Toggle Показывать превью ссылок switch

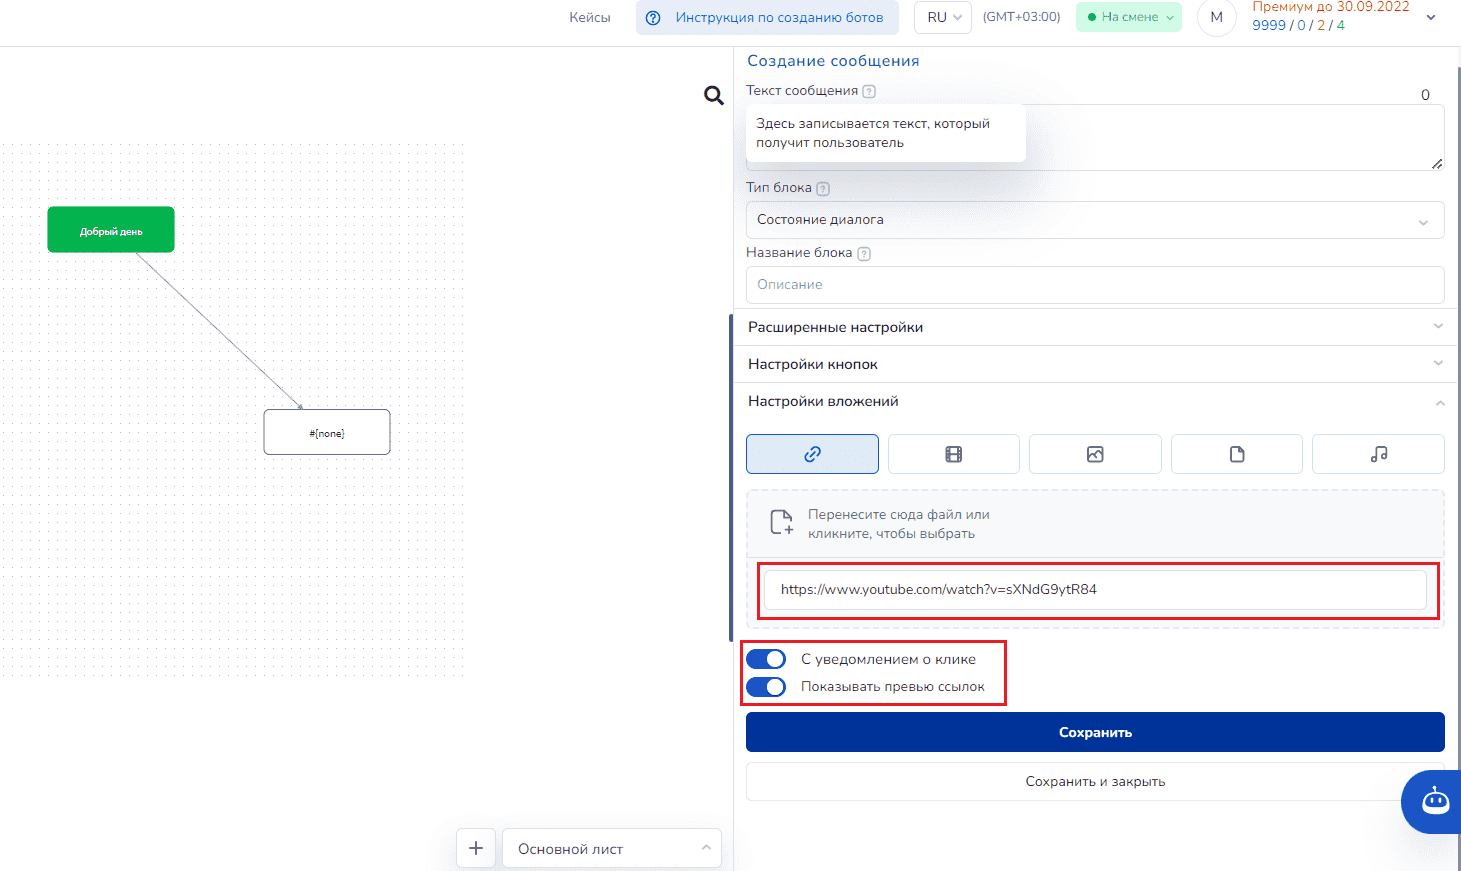(x=766, y=687)
